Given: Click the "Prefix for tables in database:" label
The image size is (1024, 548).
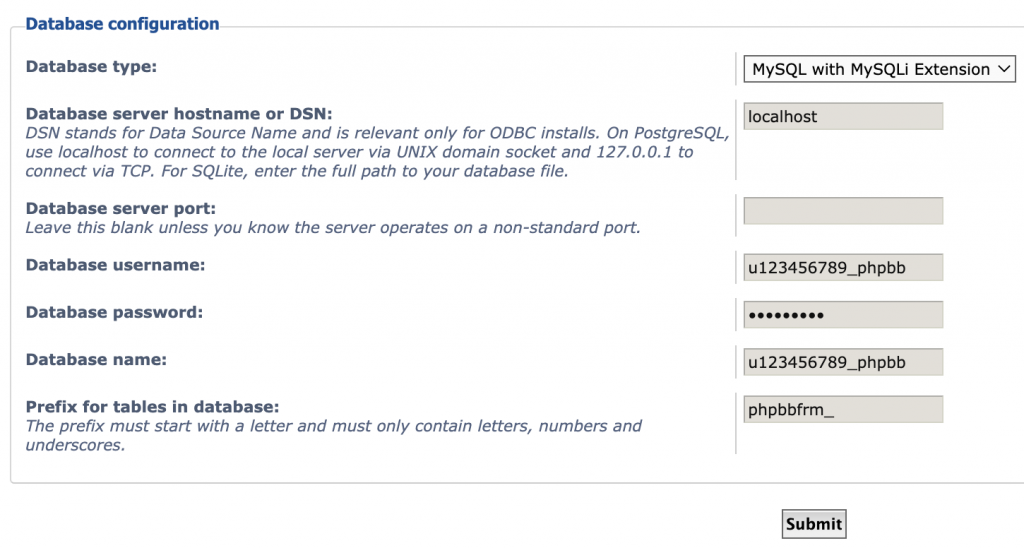Looking at the screenshot, I should coord(152,407).
